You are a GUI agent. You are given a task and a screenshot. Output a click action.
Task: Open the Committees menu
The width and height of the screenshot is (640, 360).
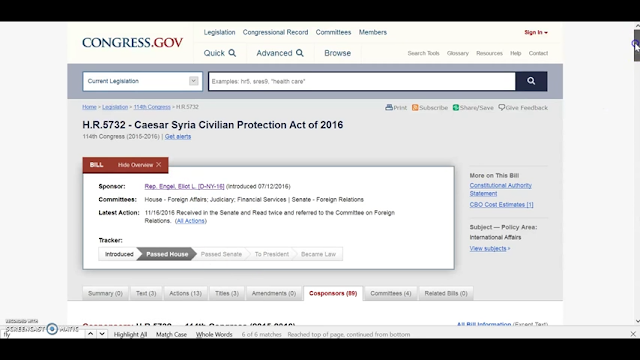(333, 32)
